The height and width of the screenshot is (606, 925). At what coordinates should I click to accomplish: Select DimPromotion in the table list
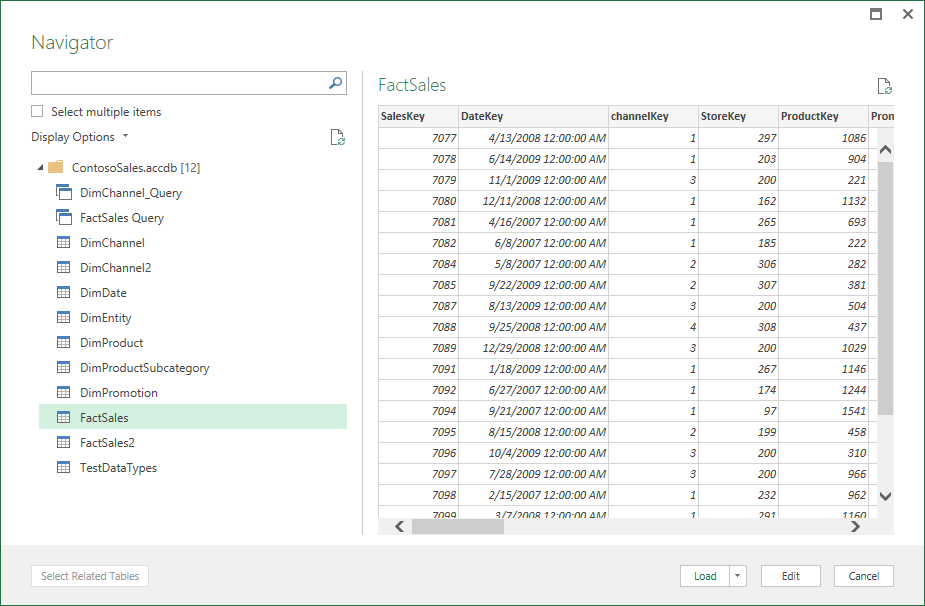(118, 393)
